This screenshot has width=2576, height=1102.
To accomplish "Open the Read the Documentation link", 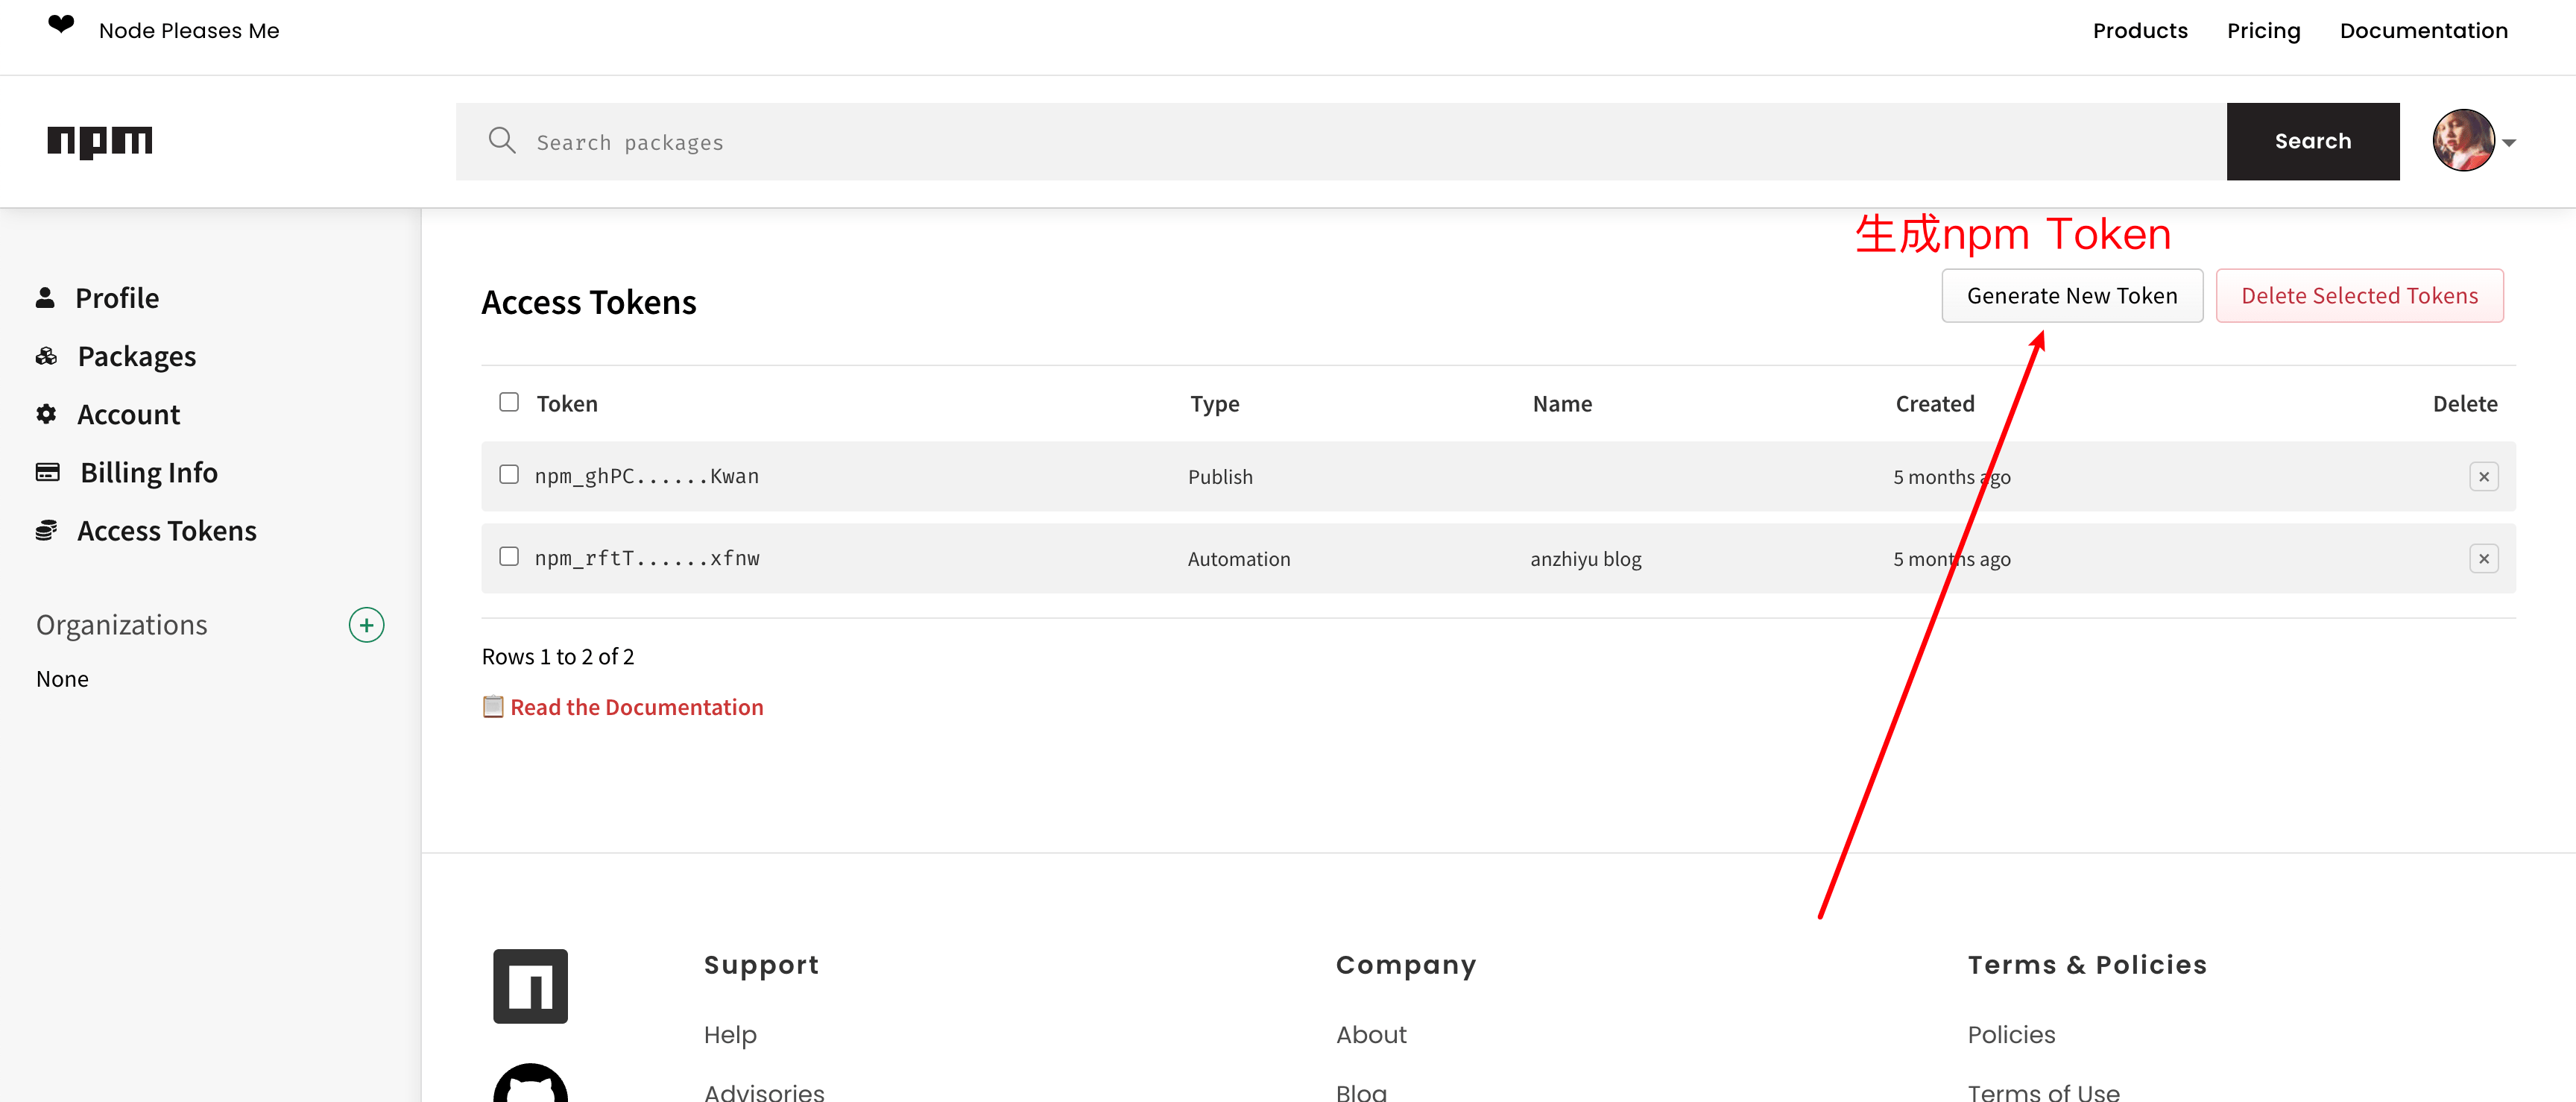I will click(636, 707).
